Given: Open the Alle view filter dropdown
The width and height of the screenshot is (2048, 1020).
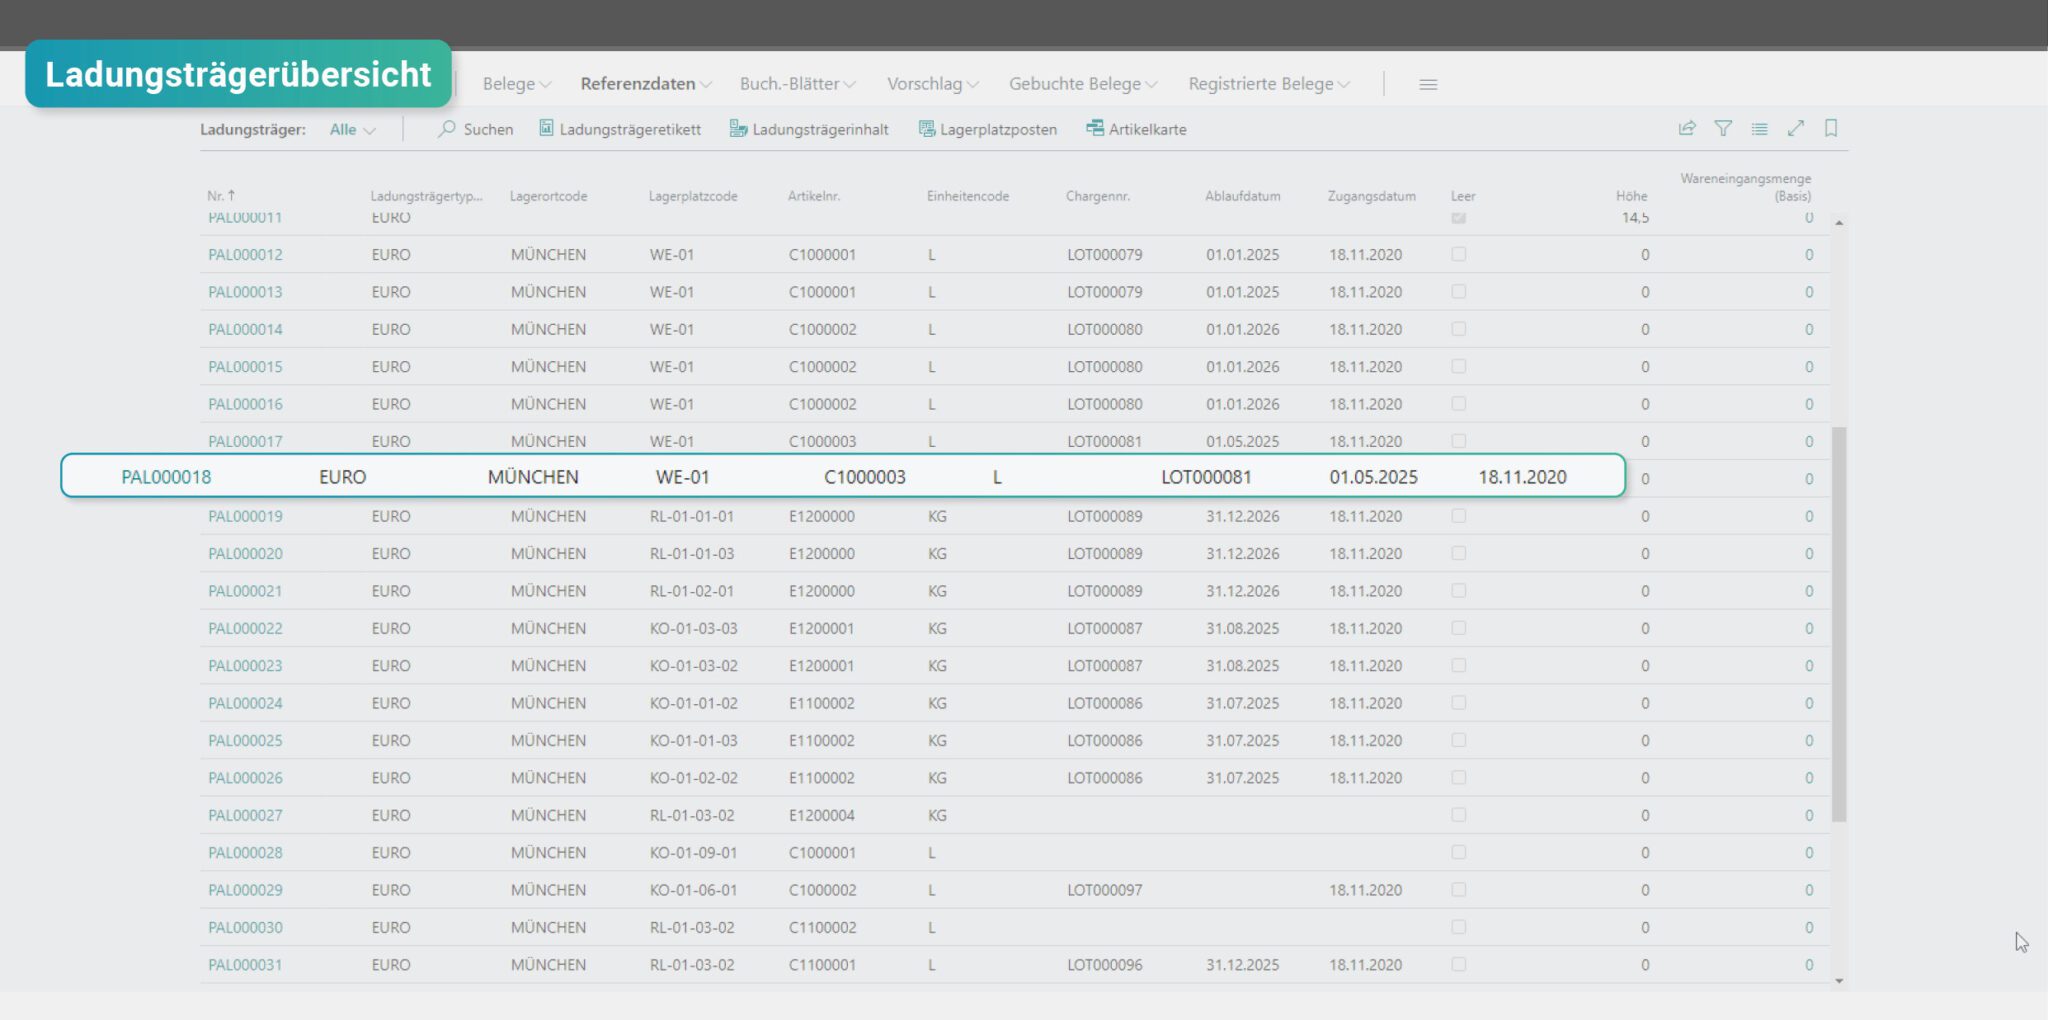Looking at the screenshot, I should [352, 129].
